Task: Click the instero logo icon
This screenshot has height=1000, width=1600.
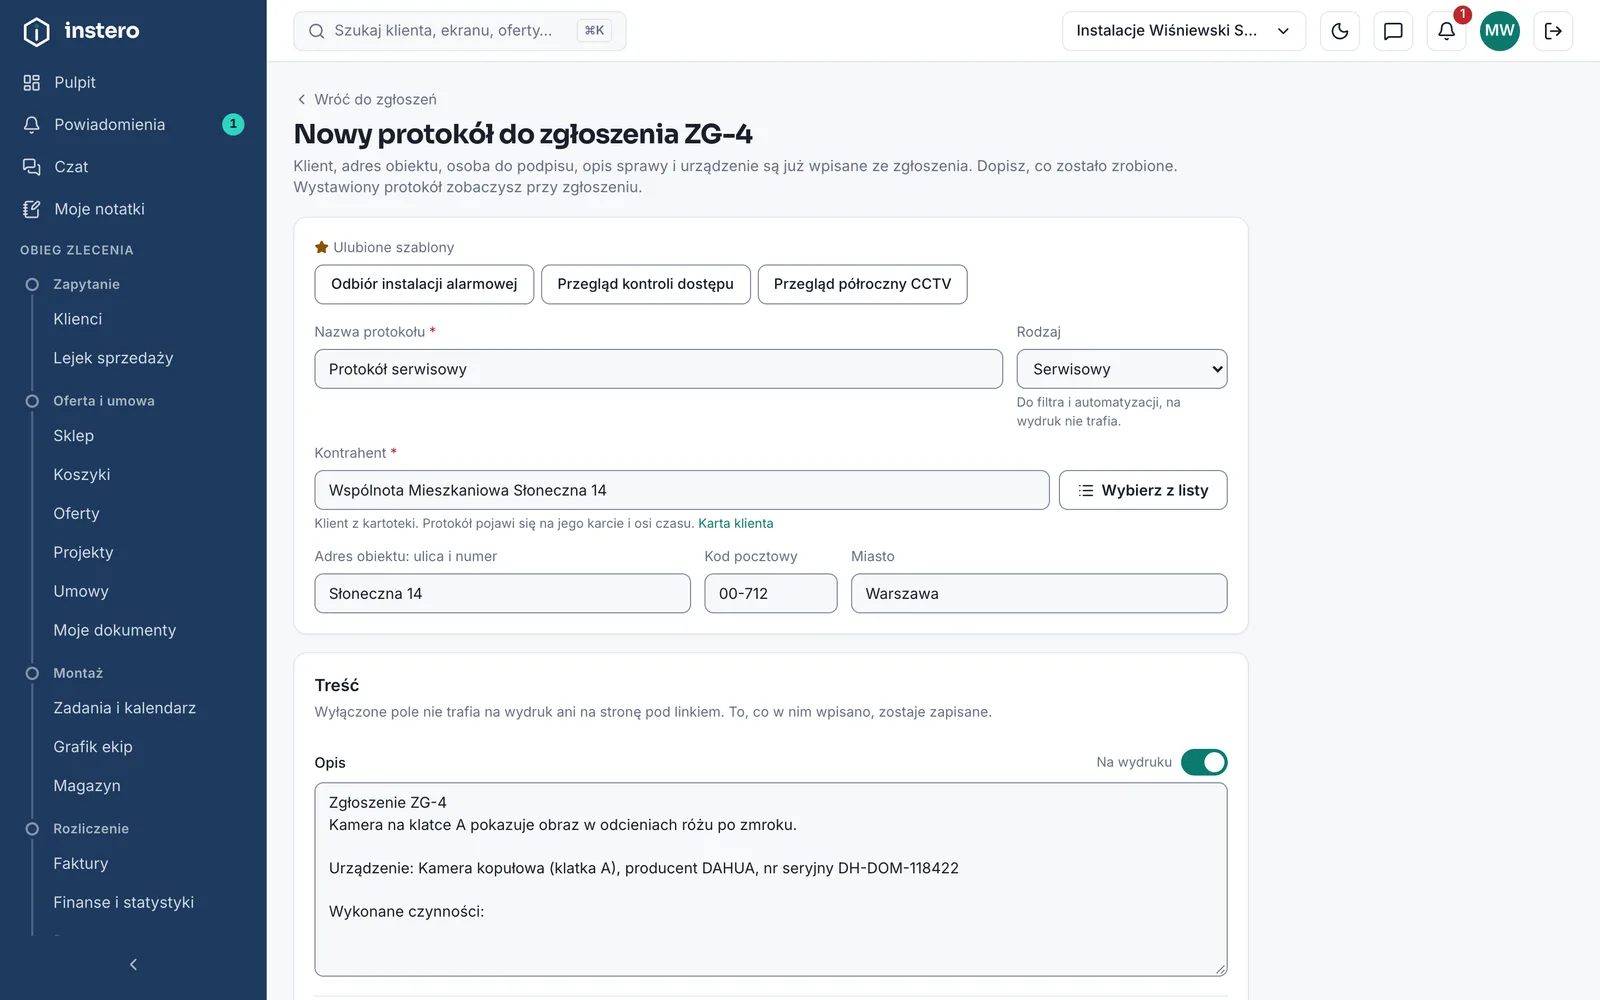Action: (36, 31)
